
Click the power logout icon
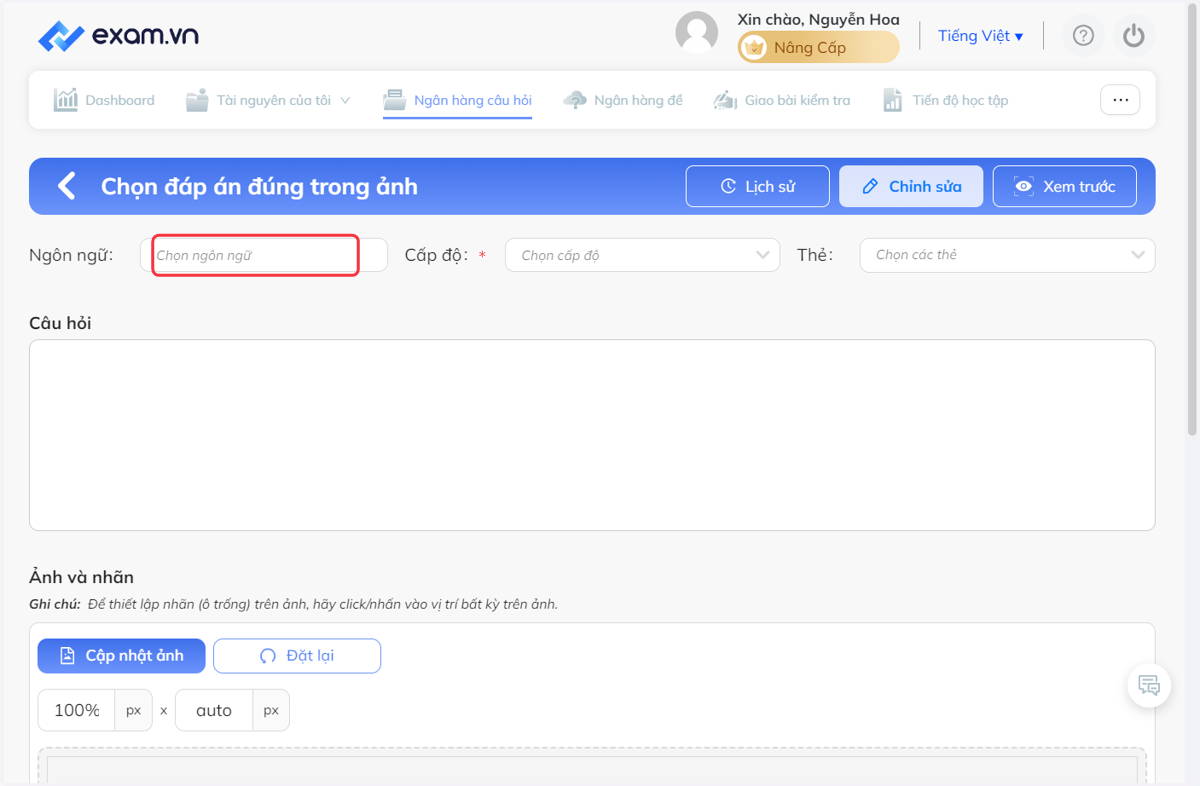click(x=1133, y=36)
